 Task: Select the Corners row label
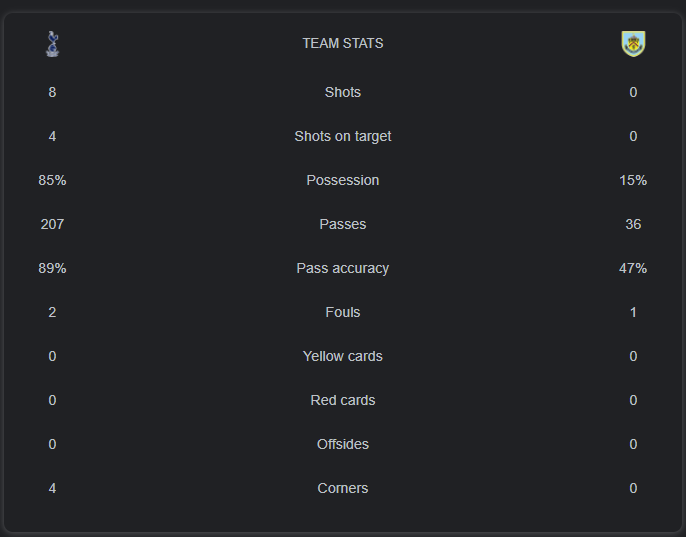click(343, 488)
